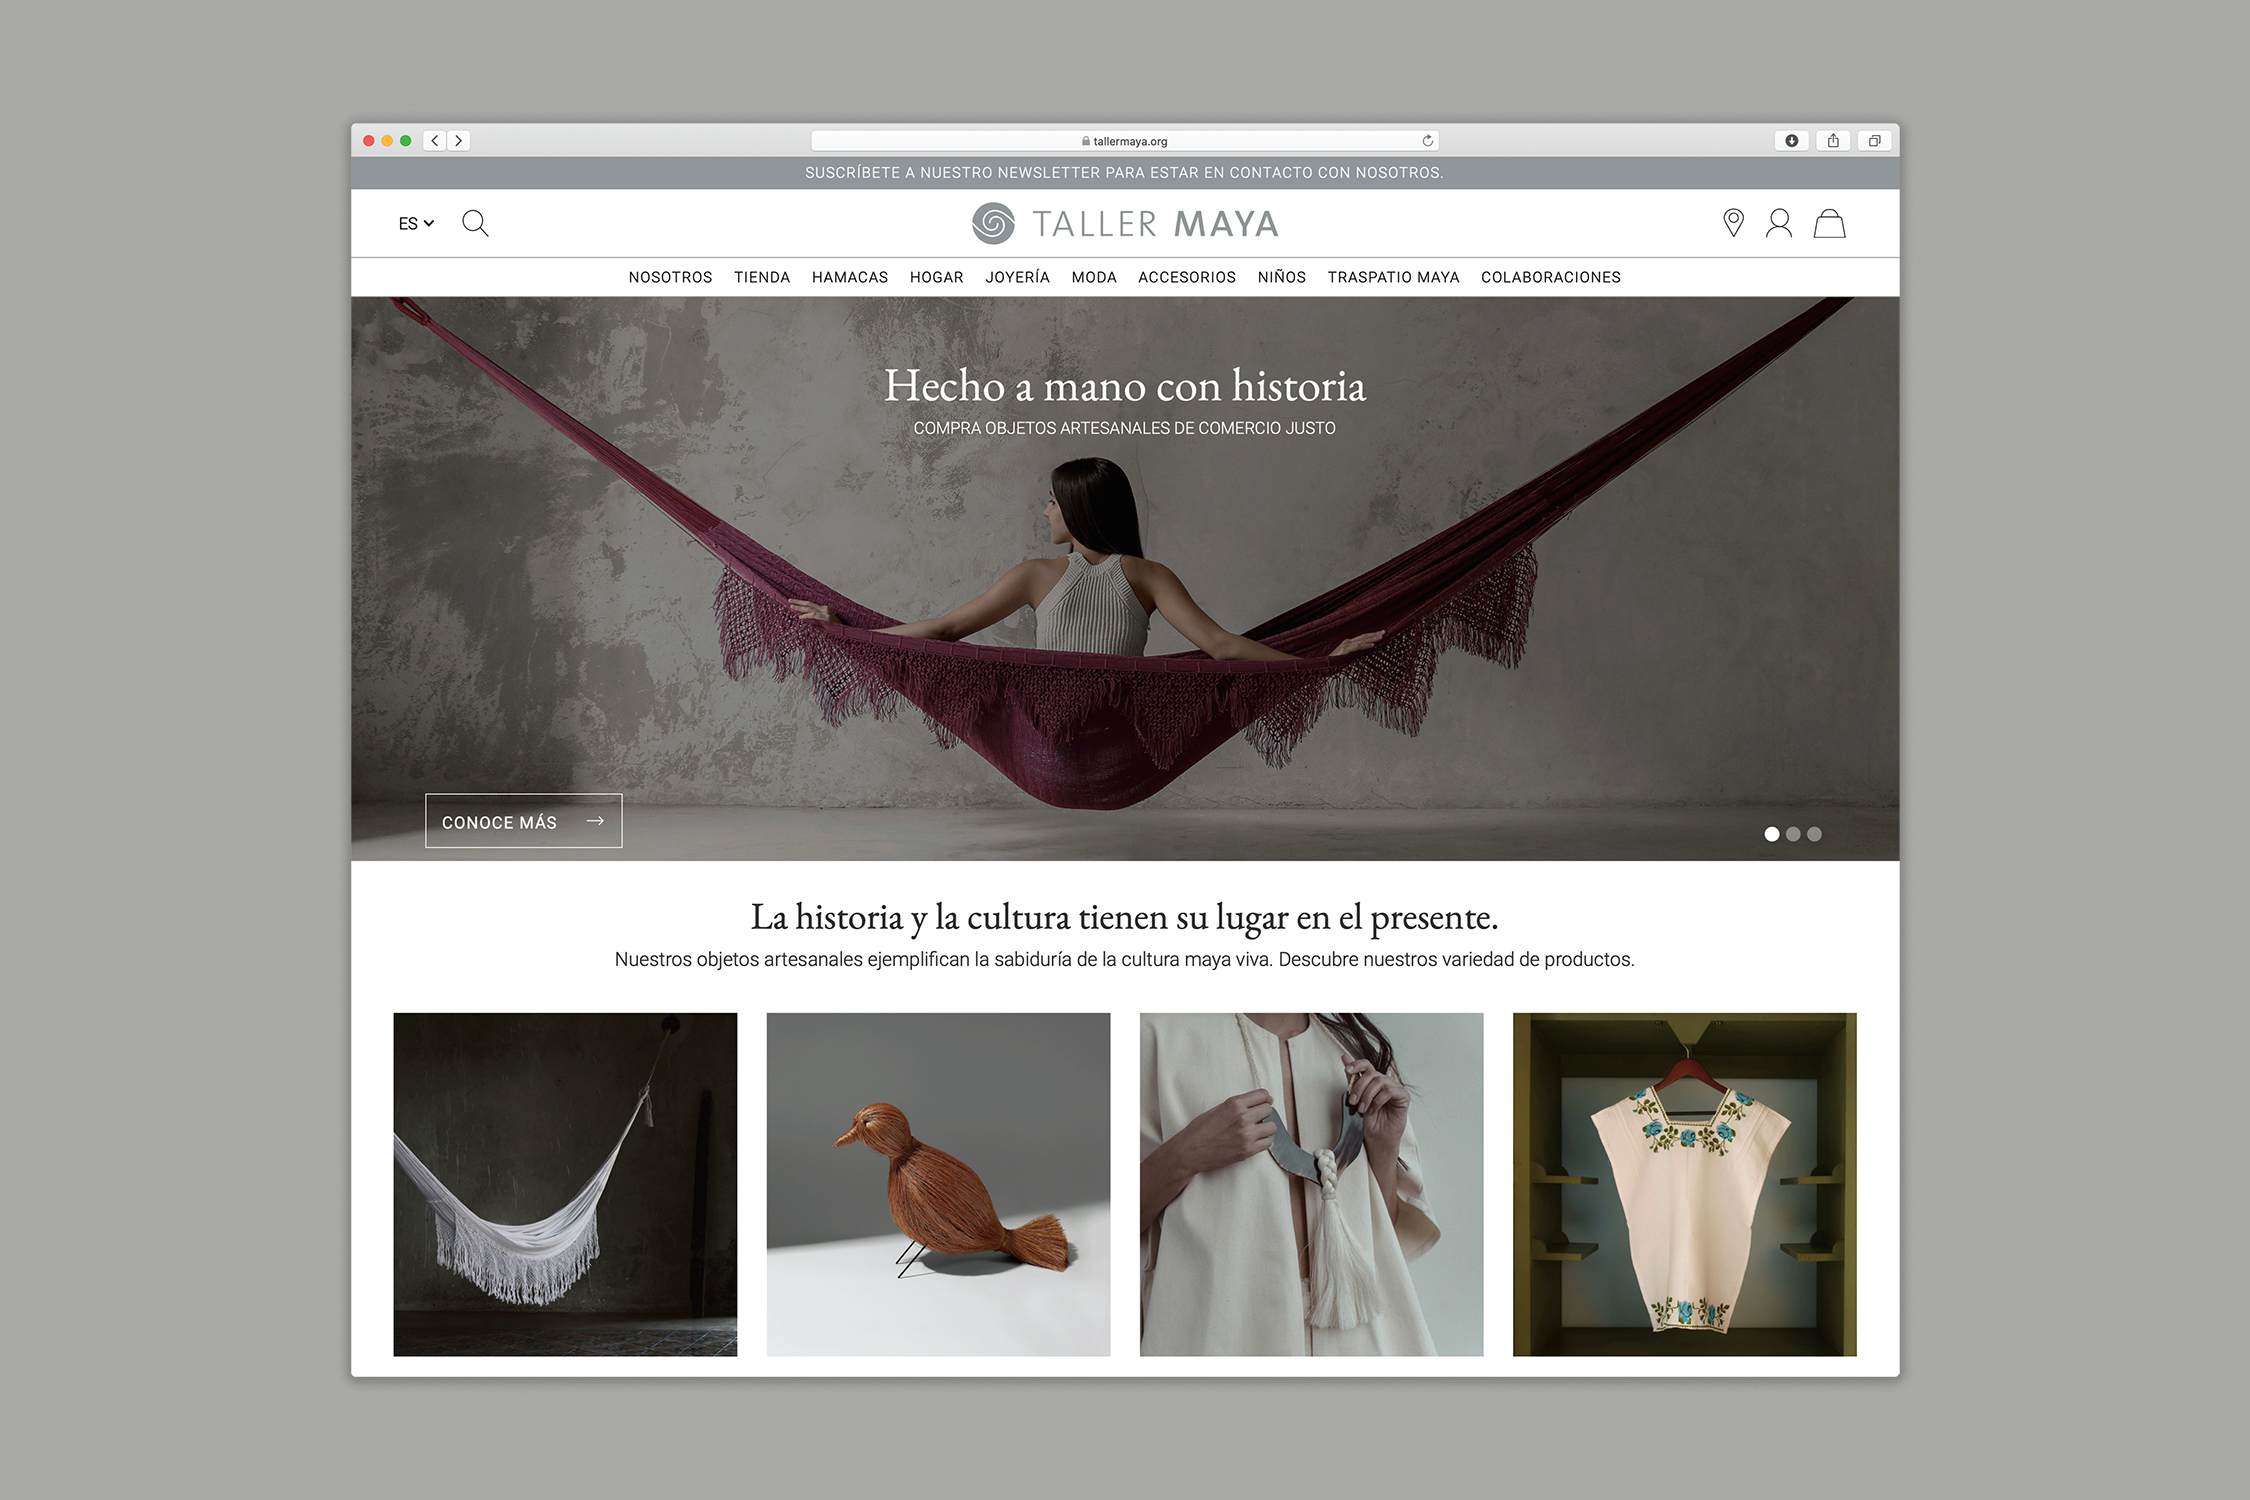Screen dimensions: 2250x1500
Task: Open the tassel necklace product thumbnail
Action: pos(1312,1184)
